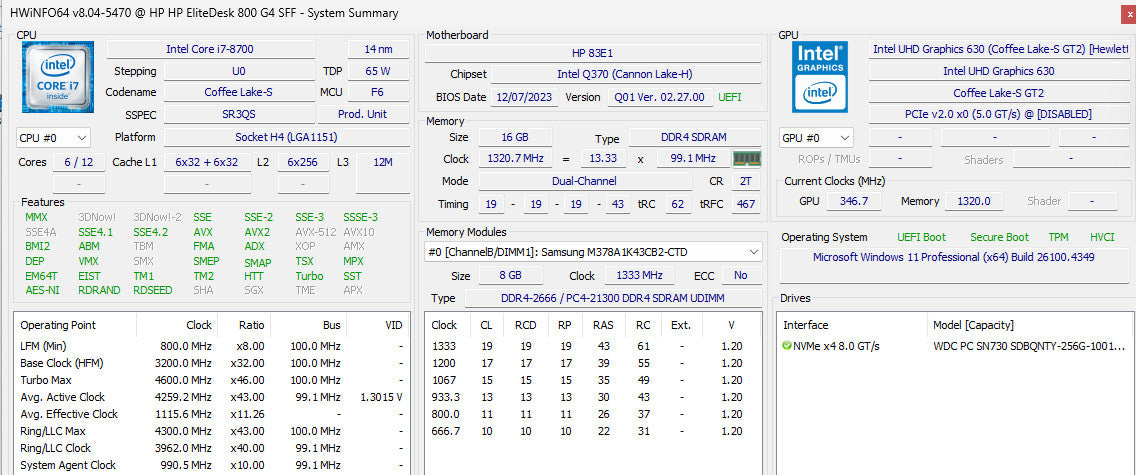
Task: Click the tRFC 467 timing value
Action: coord(746,204)
